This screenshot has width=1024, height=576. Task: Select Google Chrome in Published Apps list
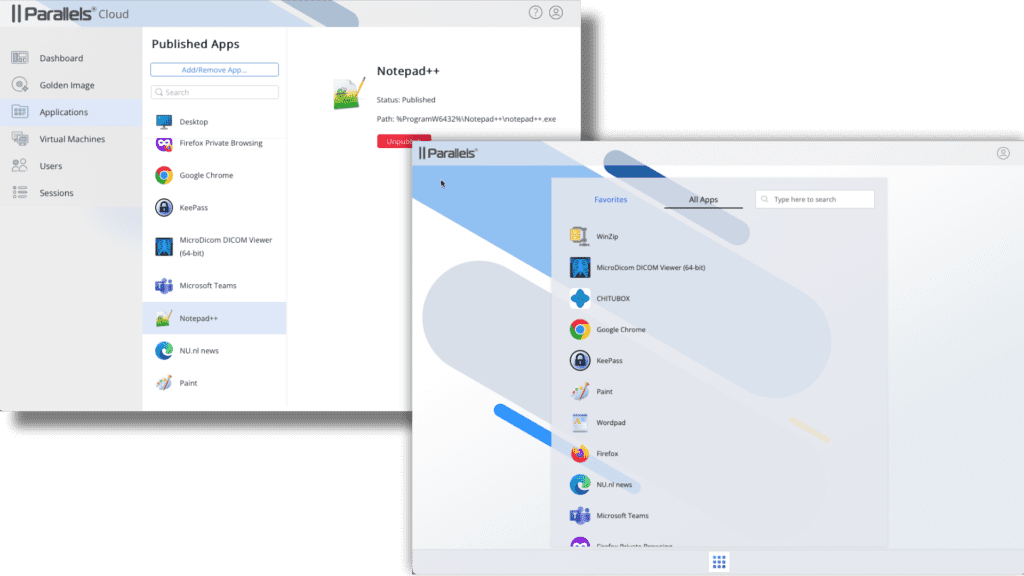tap(206, 175)
